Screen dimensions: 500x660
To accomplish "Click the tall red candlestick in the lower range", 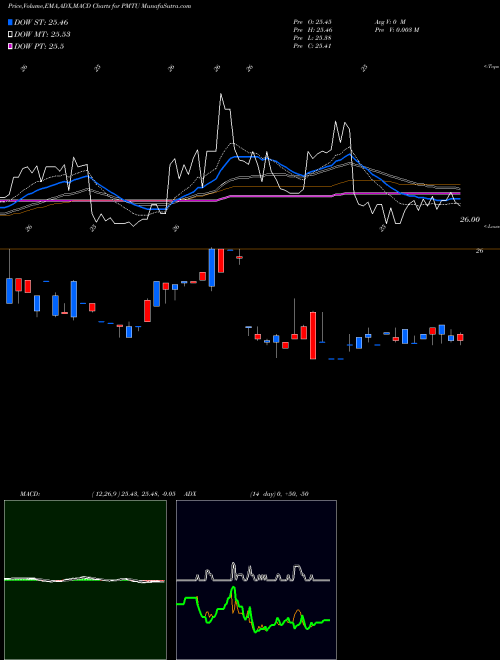I will [313, 335].
